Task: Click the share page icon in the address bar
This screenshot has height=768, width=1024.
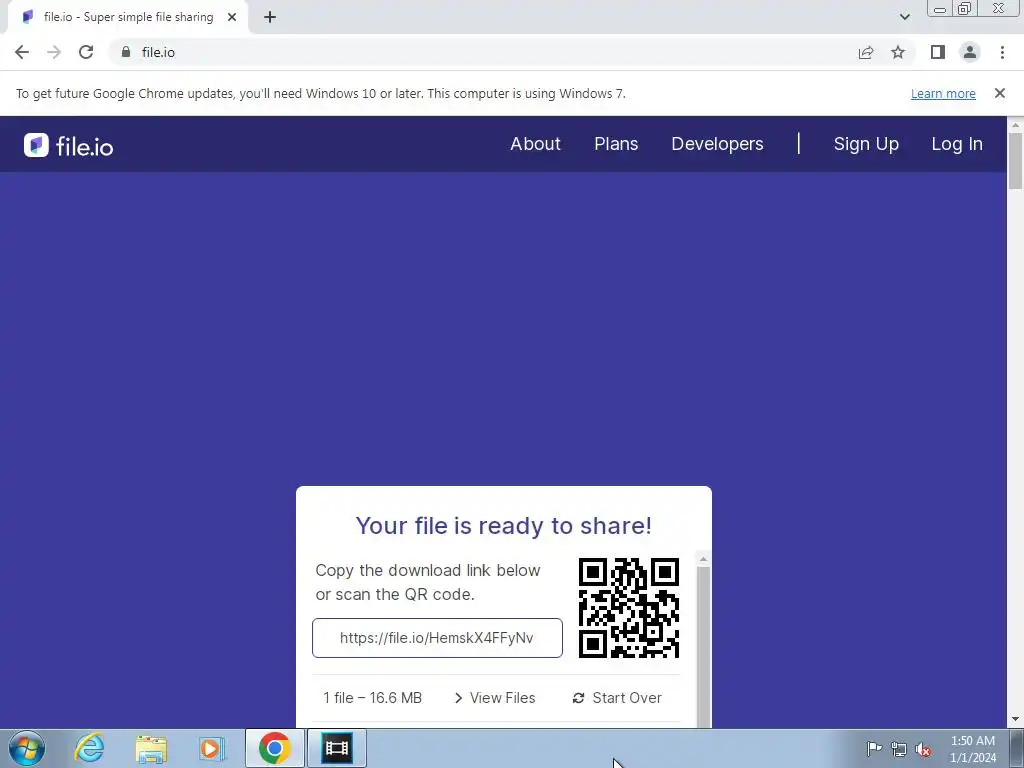Action: [x=866, y=52]
